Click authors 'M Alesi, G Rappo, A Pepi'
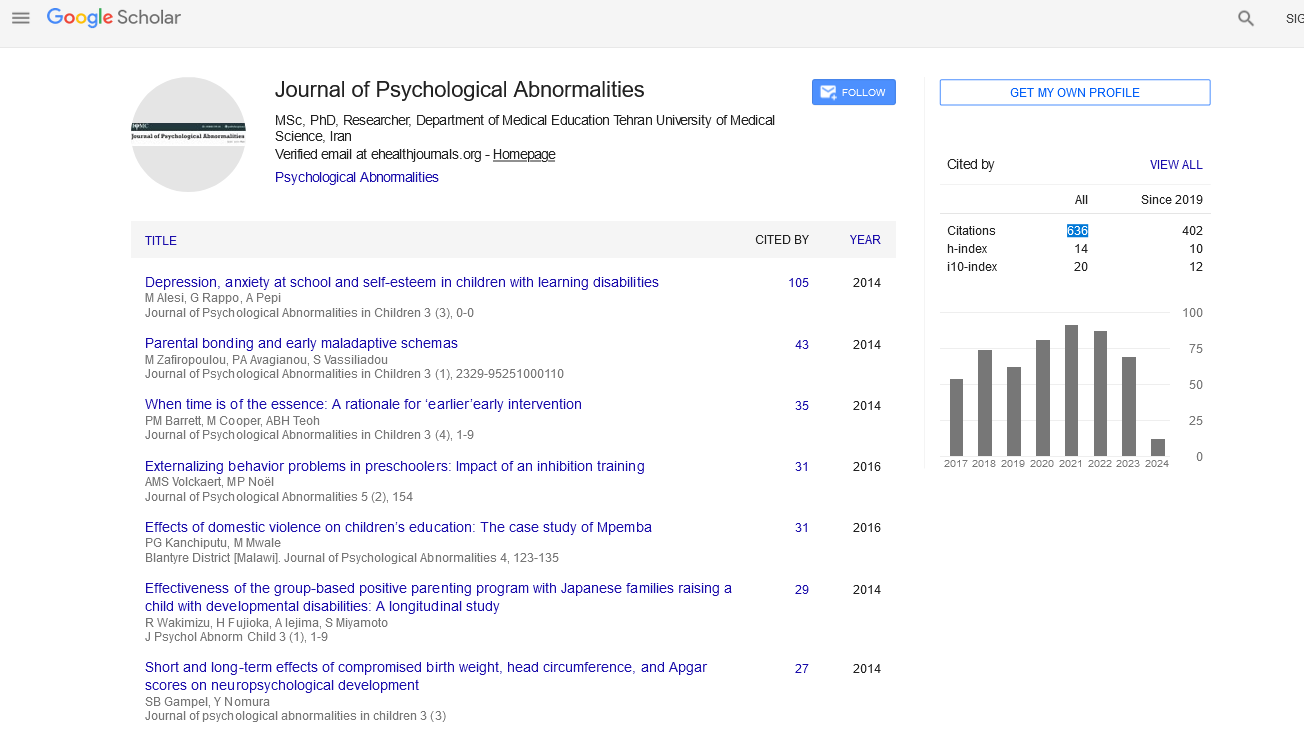This screenshot has width=1304, height=729. coord(213,298)
